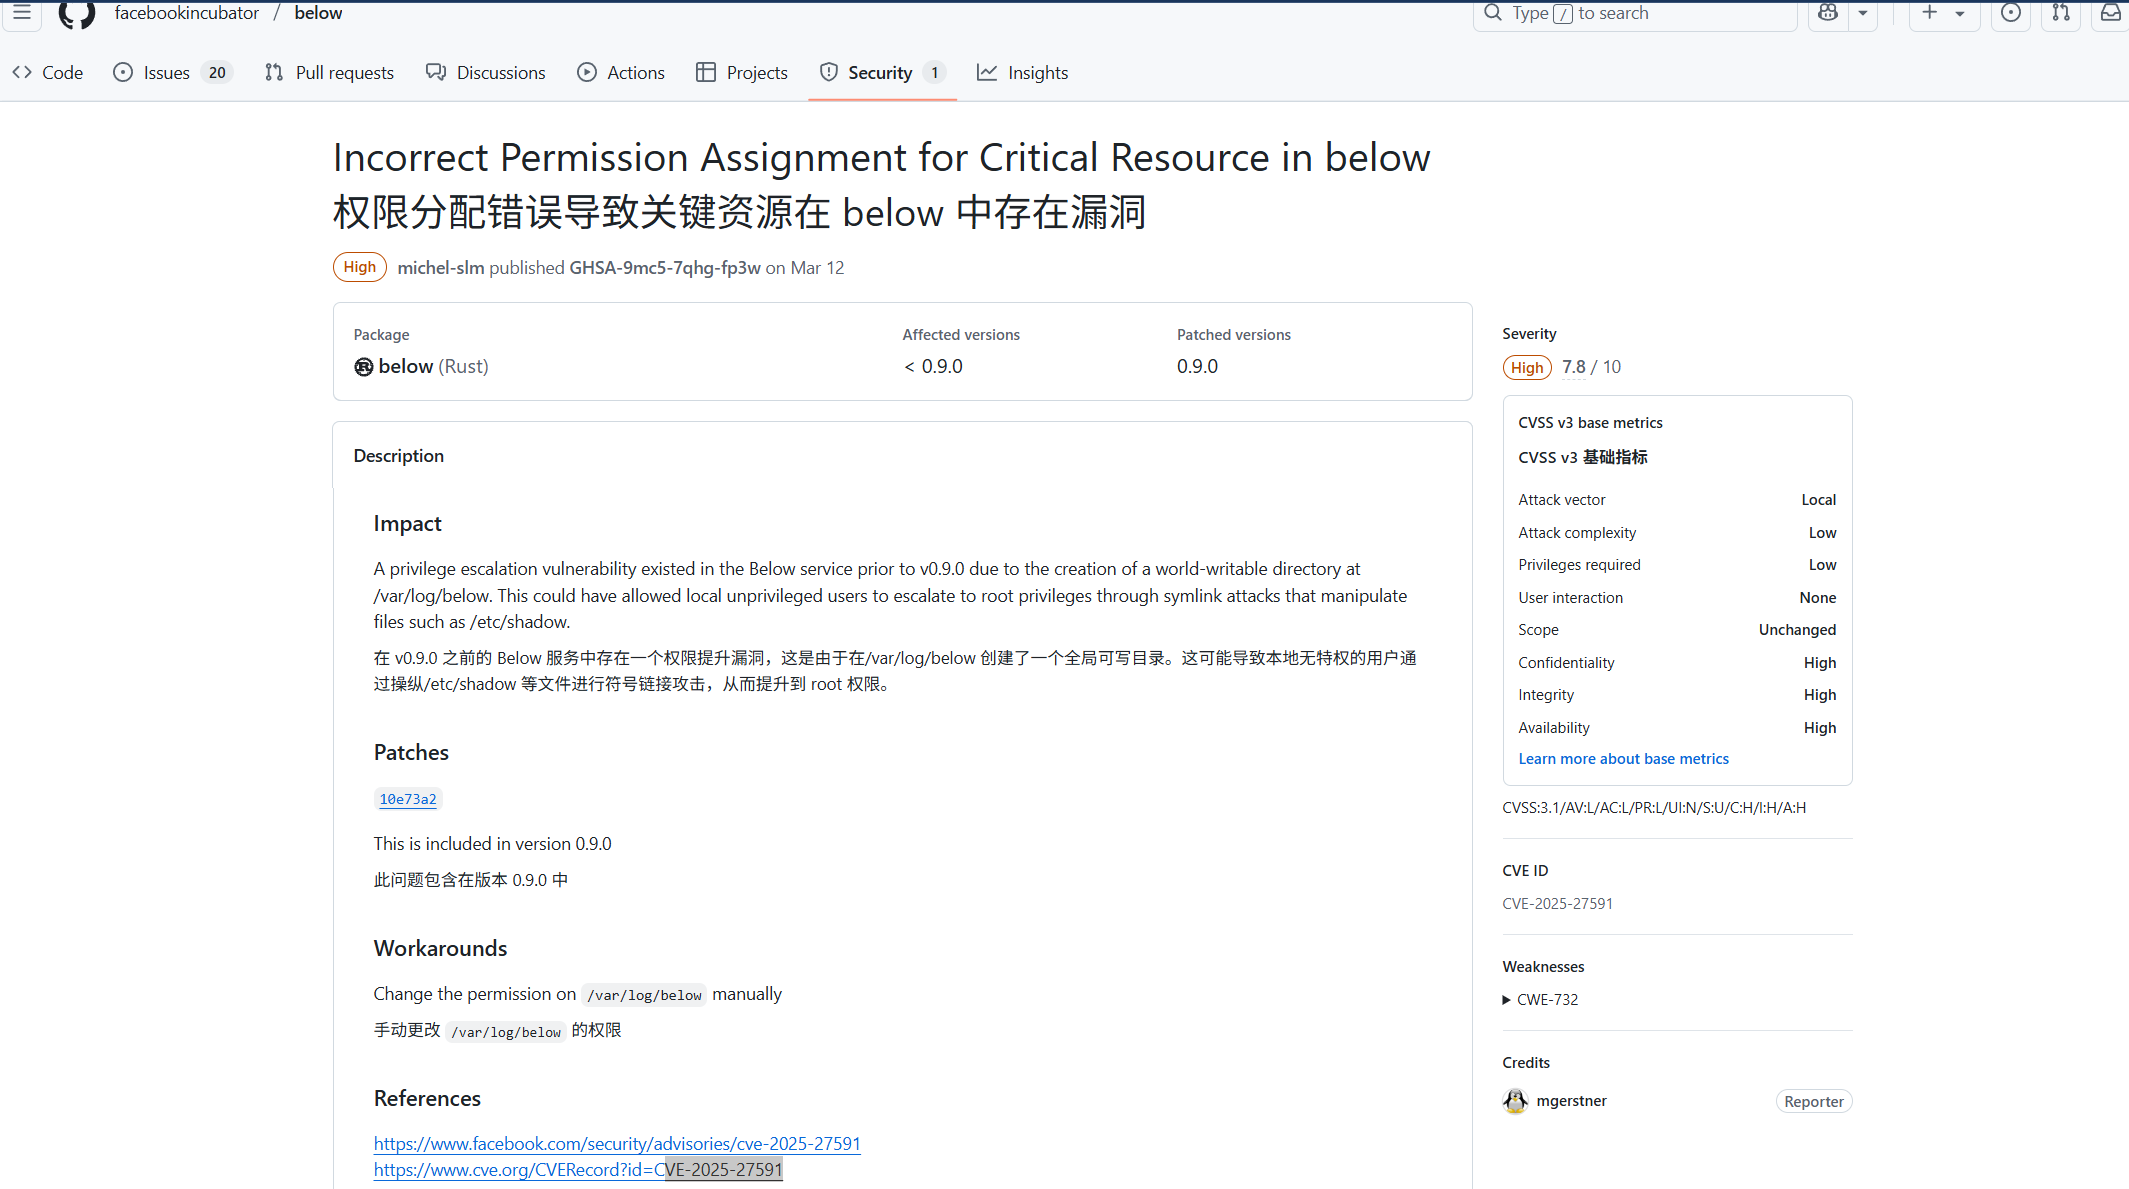Click the 7.8 severity score
The width and height of the screenshot is (2129, 1189).
point(1573,367)
